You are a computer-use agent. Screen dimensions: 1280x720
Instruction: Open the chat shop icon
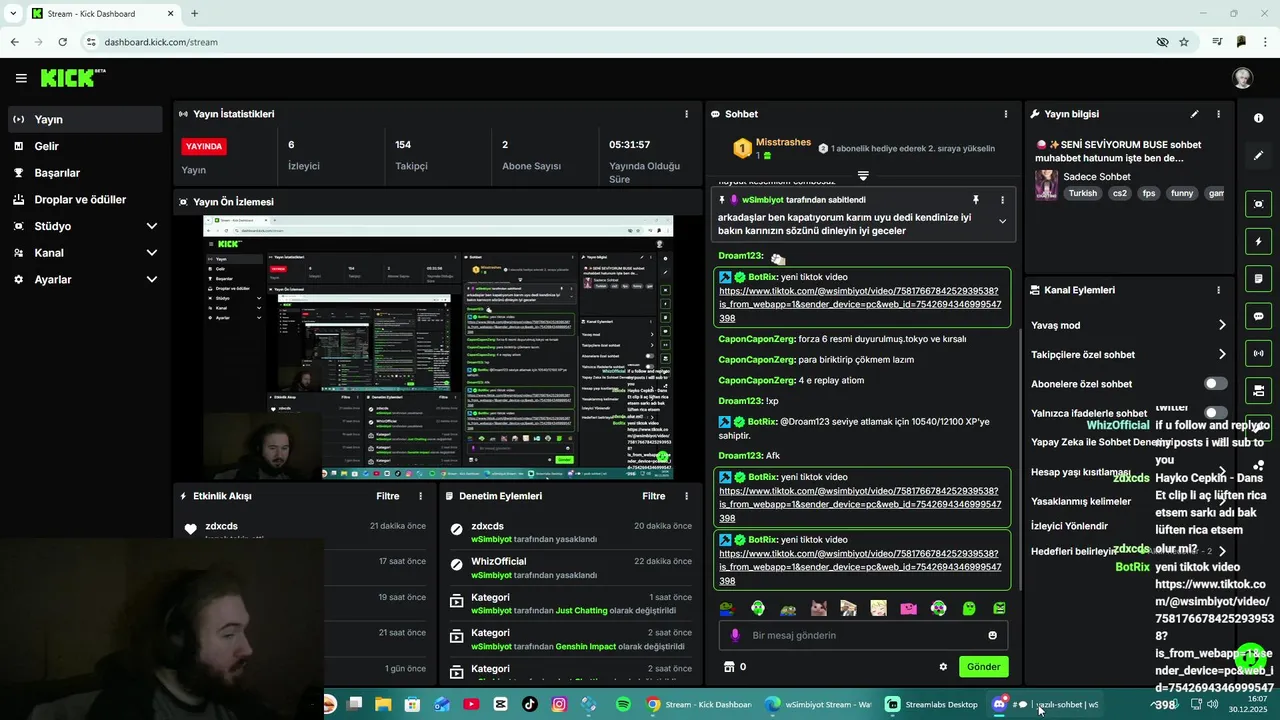729,667
